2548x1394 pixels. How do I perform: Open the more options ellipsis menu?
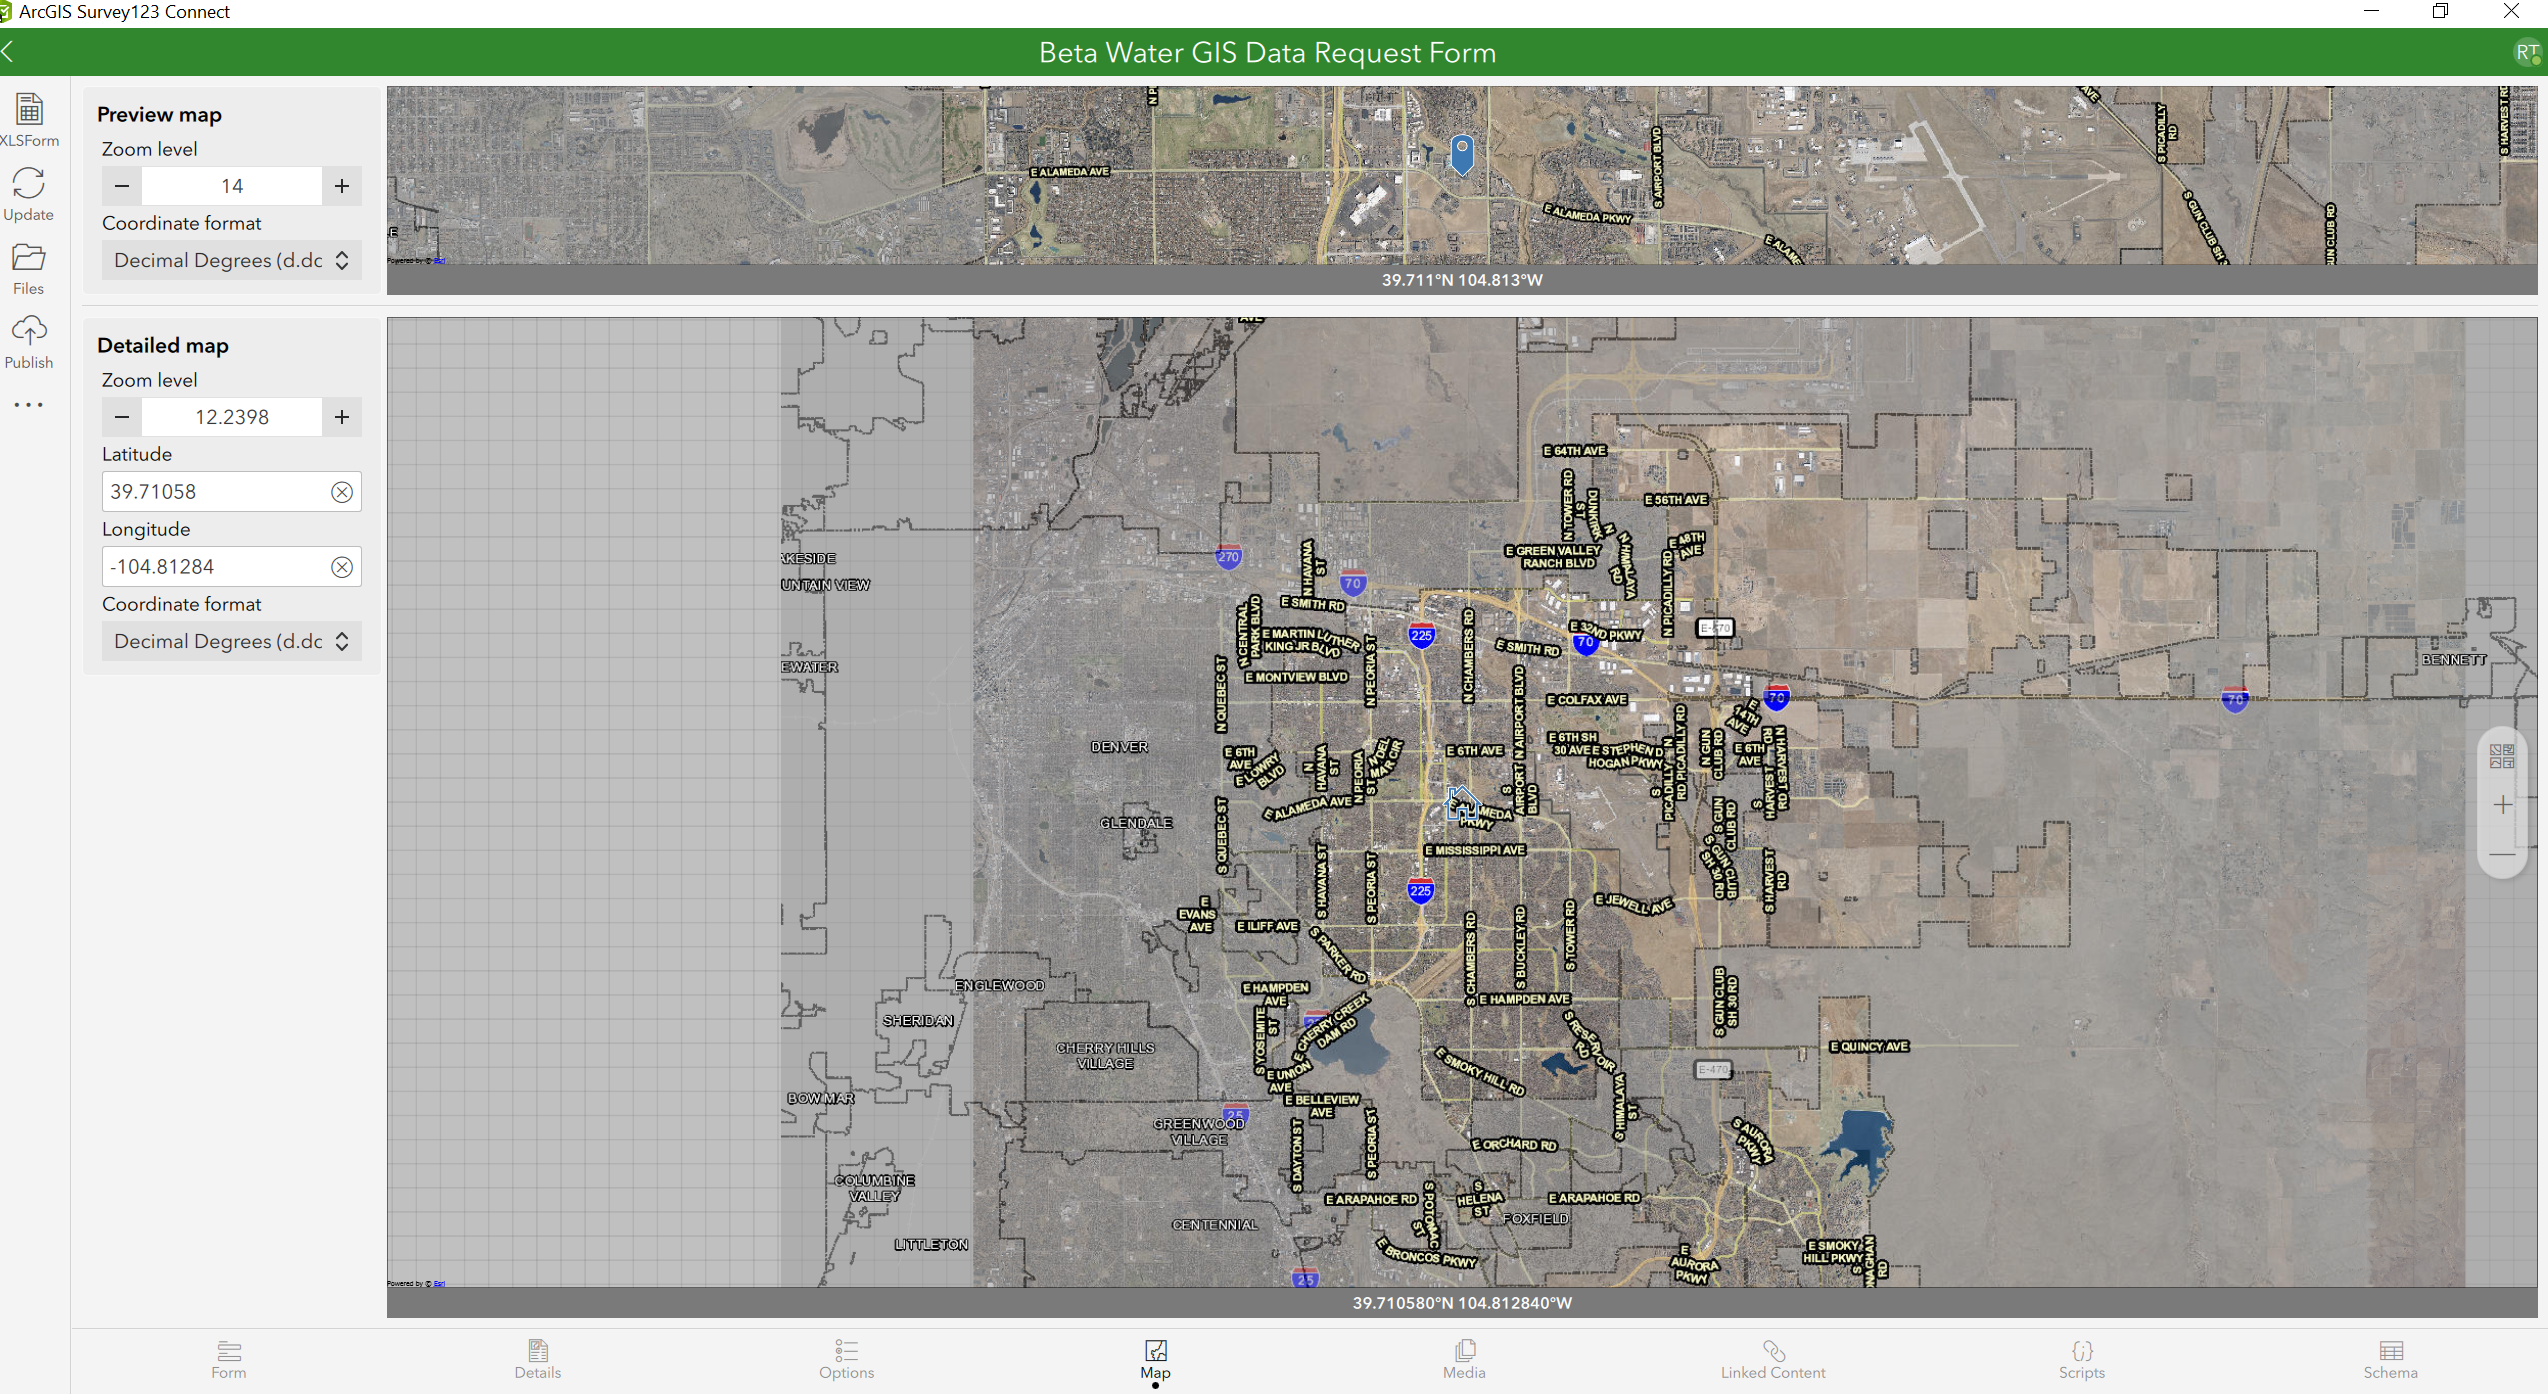click(29, 404)
